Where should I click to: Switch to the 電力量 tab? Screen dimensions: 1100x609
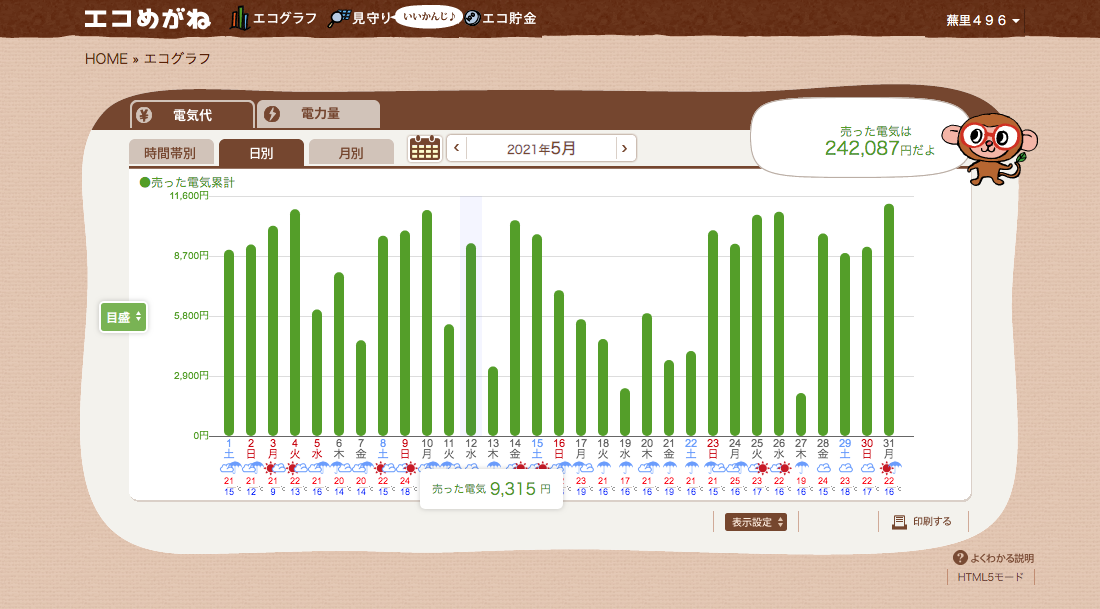point(319,115)
